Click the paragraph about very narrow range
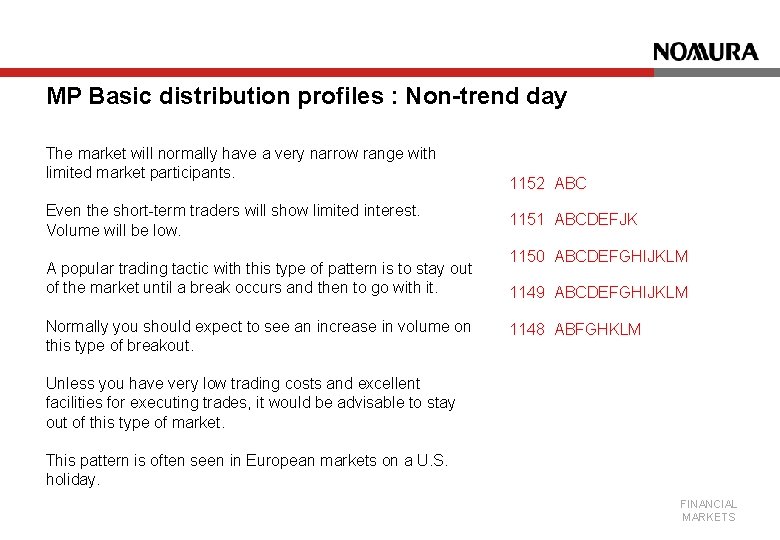This screenshot has height=540, width=780. [x=241, y=163]
